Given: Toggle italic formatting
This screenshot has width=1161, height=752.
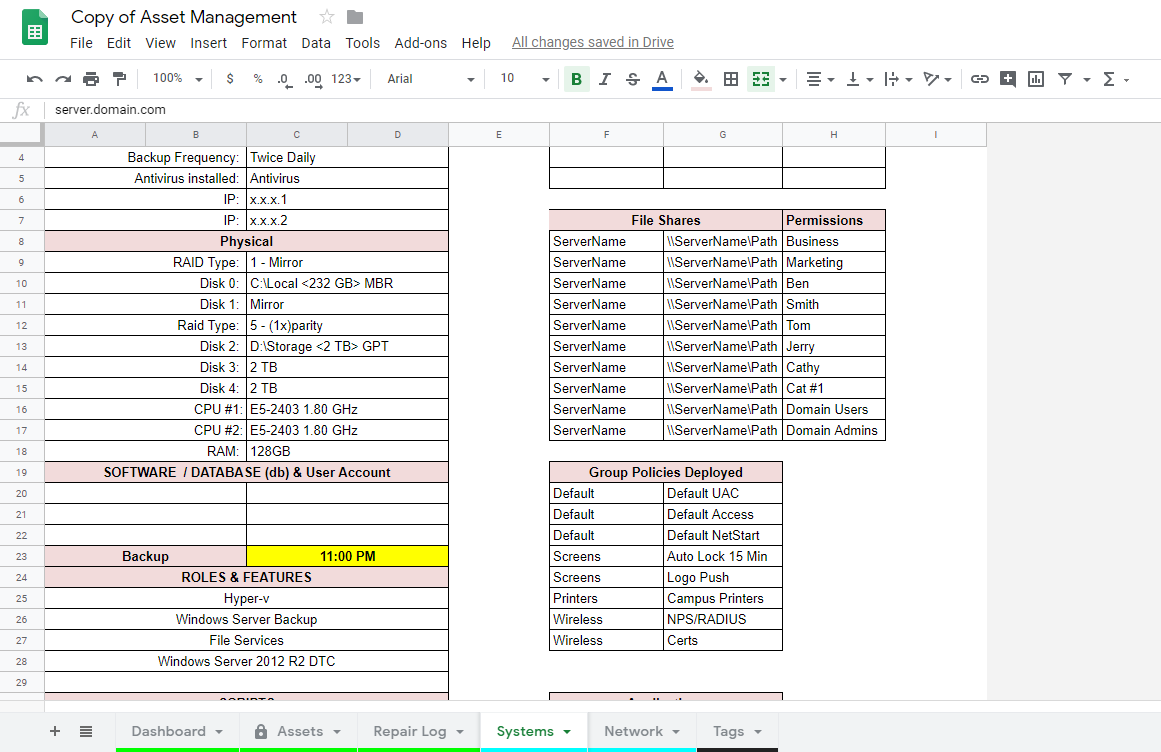Looking at the screenshot, I should point(604,79).
